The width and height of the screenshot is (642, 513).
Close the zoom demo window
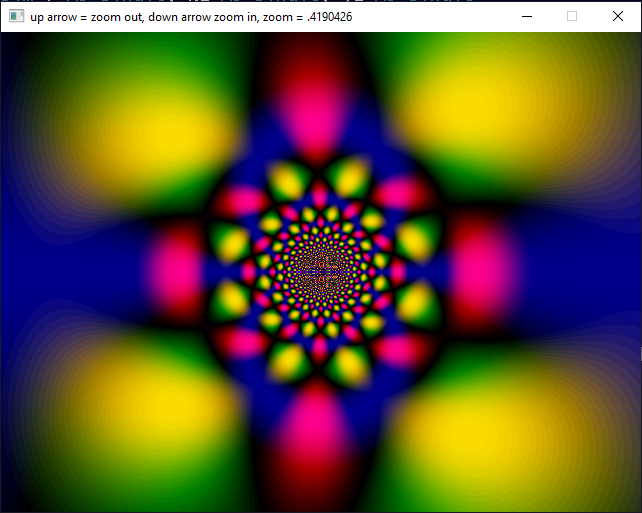(x=618, y=16)
